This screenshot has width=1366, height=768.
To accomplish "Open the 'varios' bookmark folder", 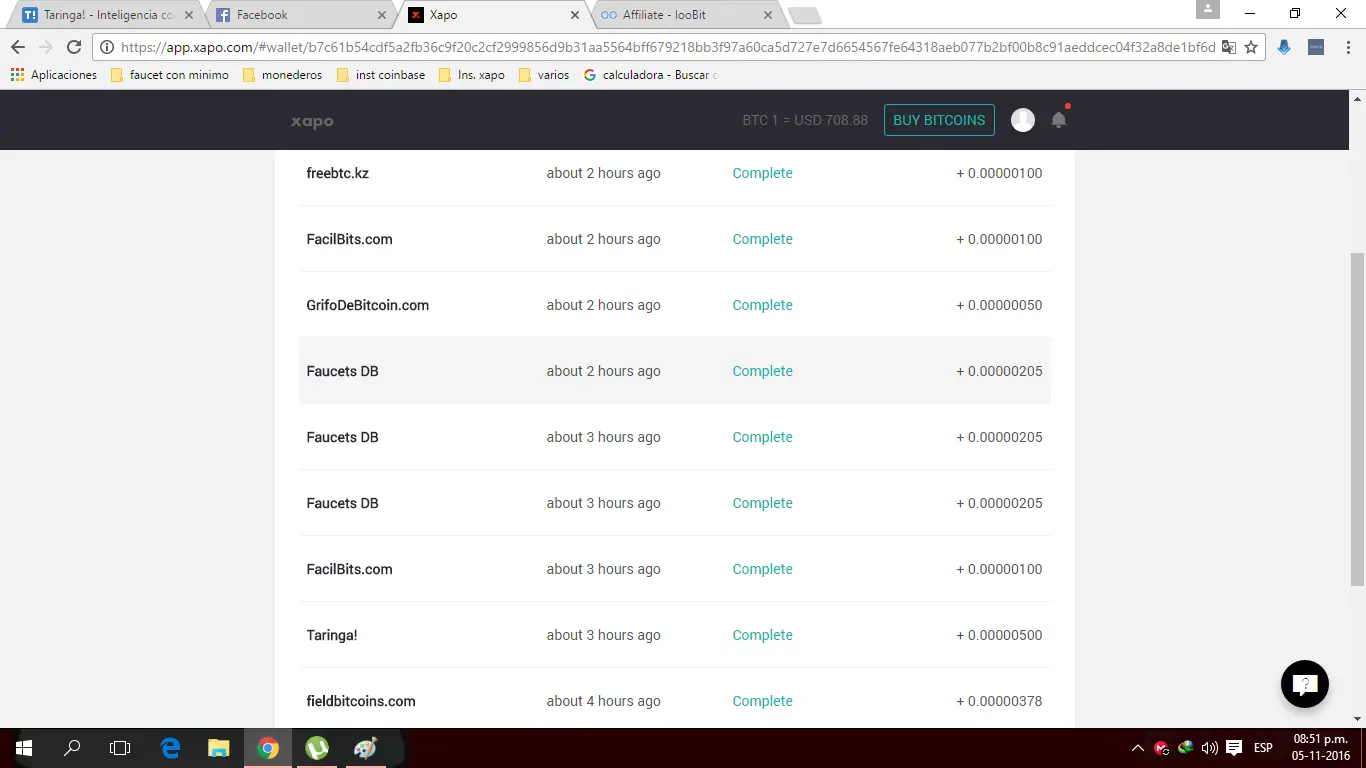I will click(544, 75).
